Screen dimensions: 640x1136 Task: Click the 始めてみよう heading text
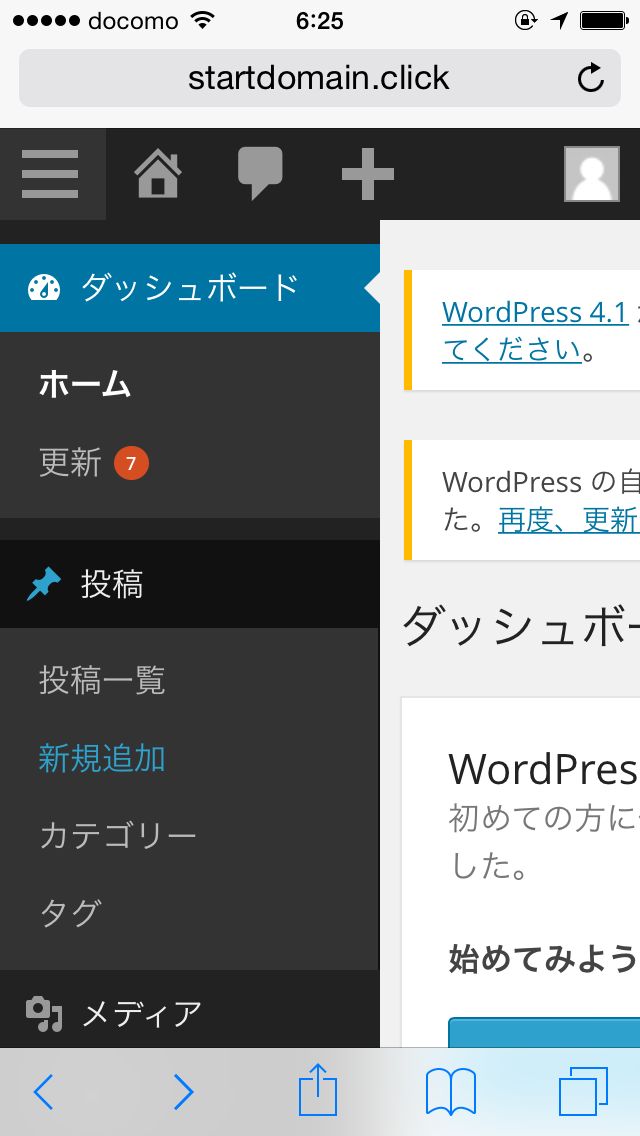point(543,959)
